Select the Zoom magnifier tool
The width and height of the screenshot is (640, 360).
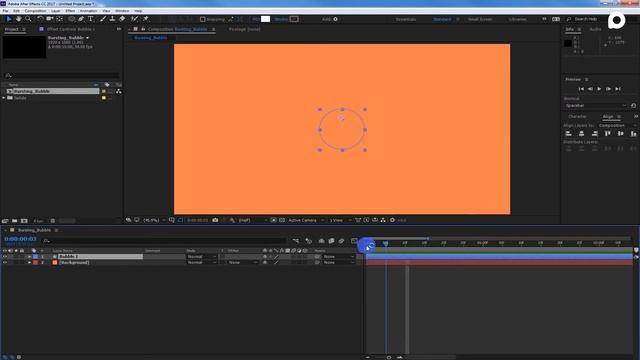(28, 19)
